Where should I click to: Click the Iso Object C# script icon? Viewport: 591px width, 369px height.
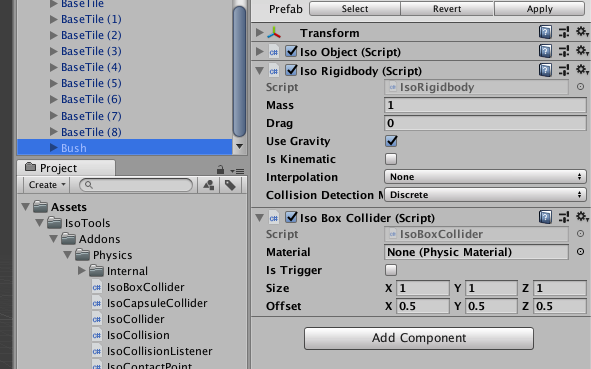pyautogui.click(x=274, y=52)
